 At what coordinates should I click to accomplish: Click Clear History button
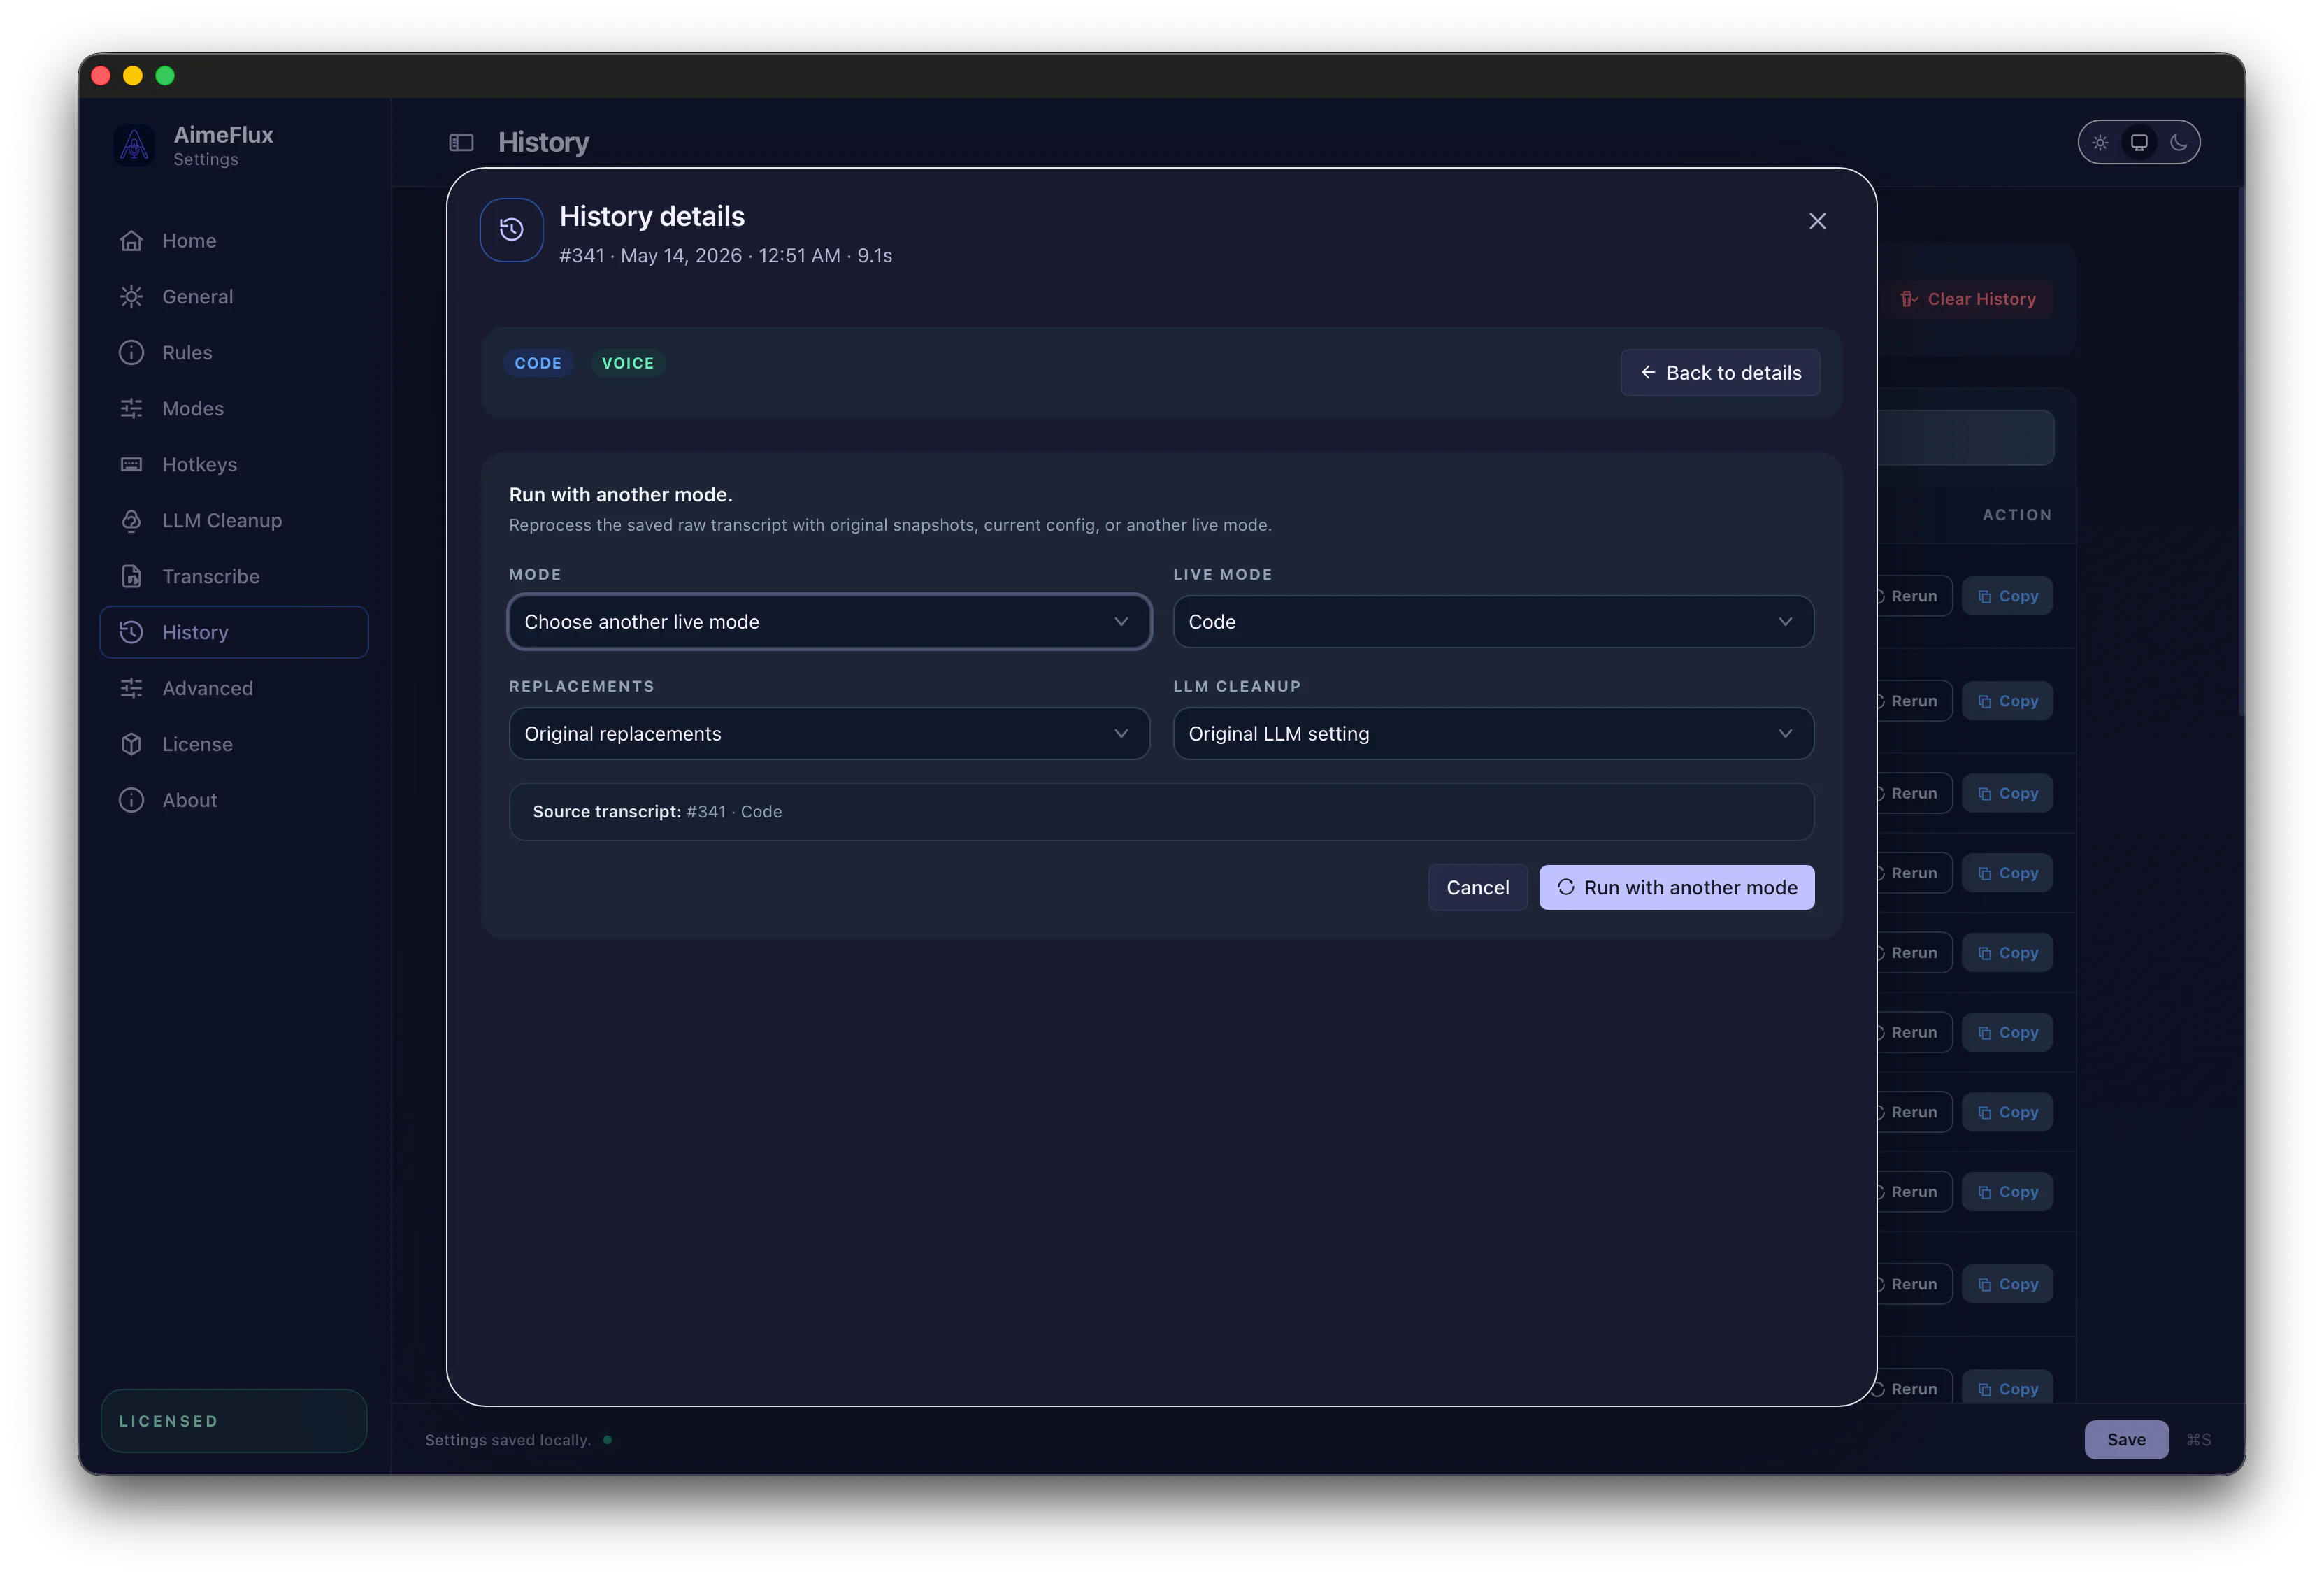click(x=1967, y=299)
